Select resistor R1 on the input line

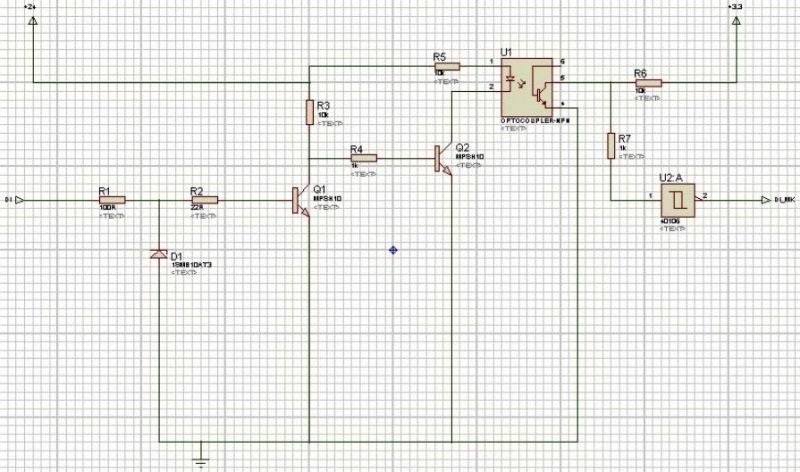[111, 200]
